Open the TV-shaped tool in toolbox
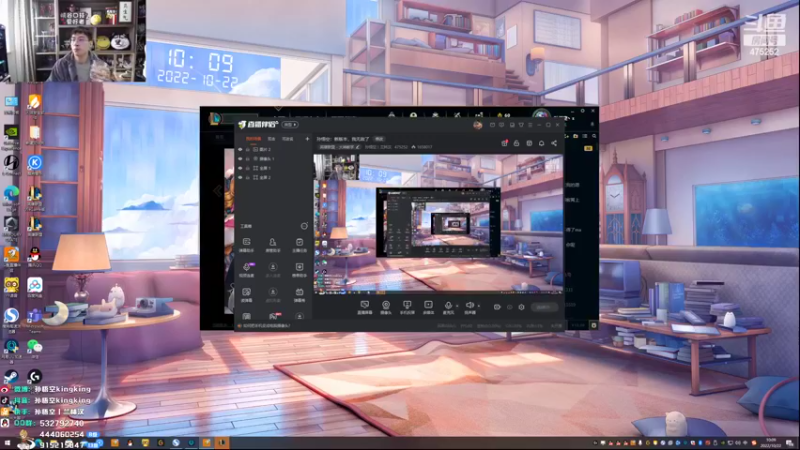The width and height of the screenshot is (800, 450). pos(299,294)
